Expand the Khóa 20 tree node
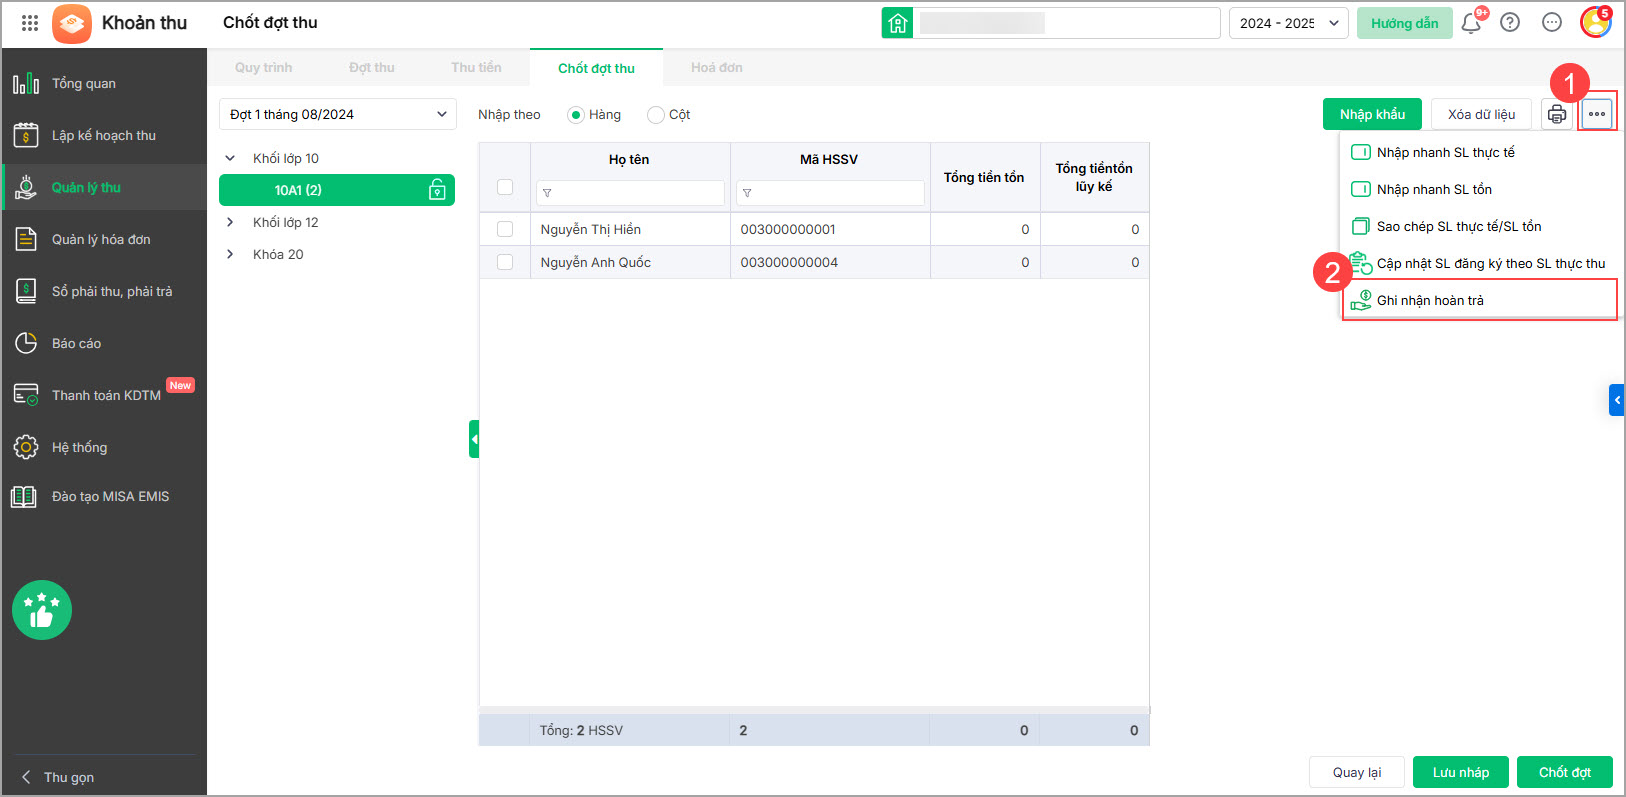This screenshot has height=797, width=1626. [x=230, y=254]
